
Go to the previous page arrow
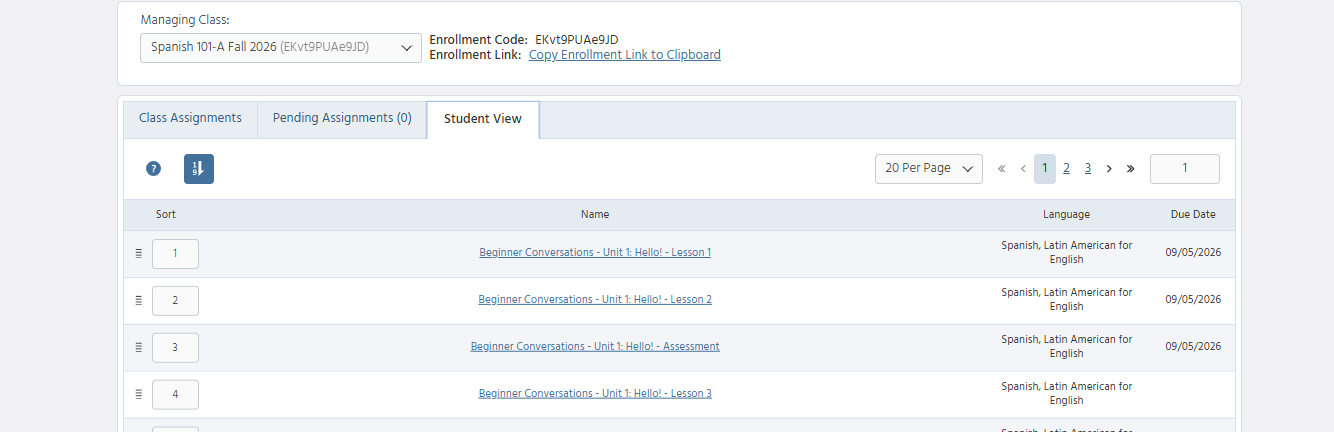[x=1023, y=169]
